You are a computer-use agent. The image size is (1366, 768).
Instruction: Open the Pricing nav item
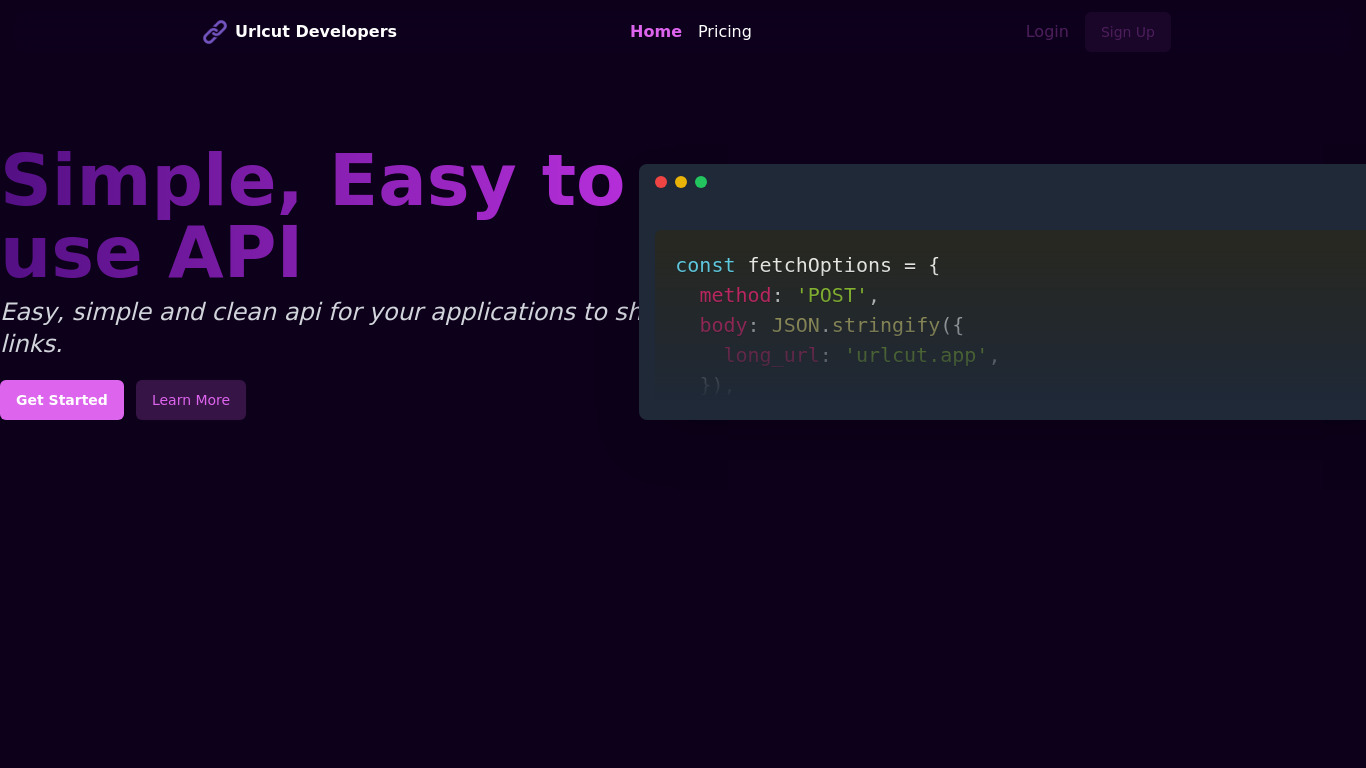click(725, 32)
